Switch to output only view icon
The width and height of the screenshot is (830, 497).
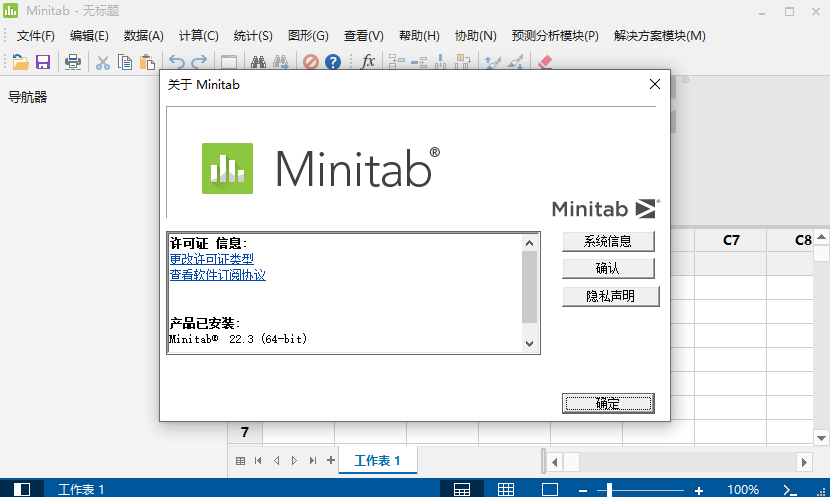point(549,489)
